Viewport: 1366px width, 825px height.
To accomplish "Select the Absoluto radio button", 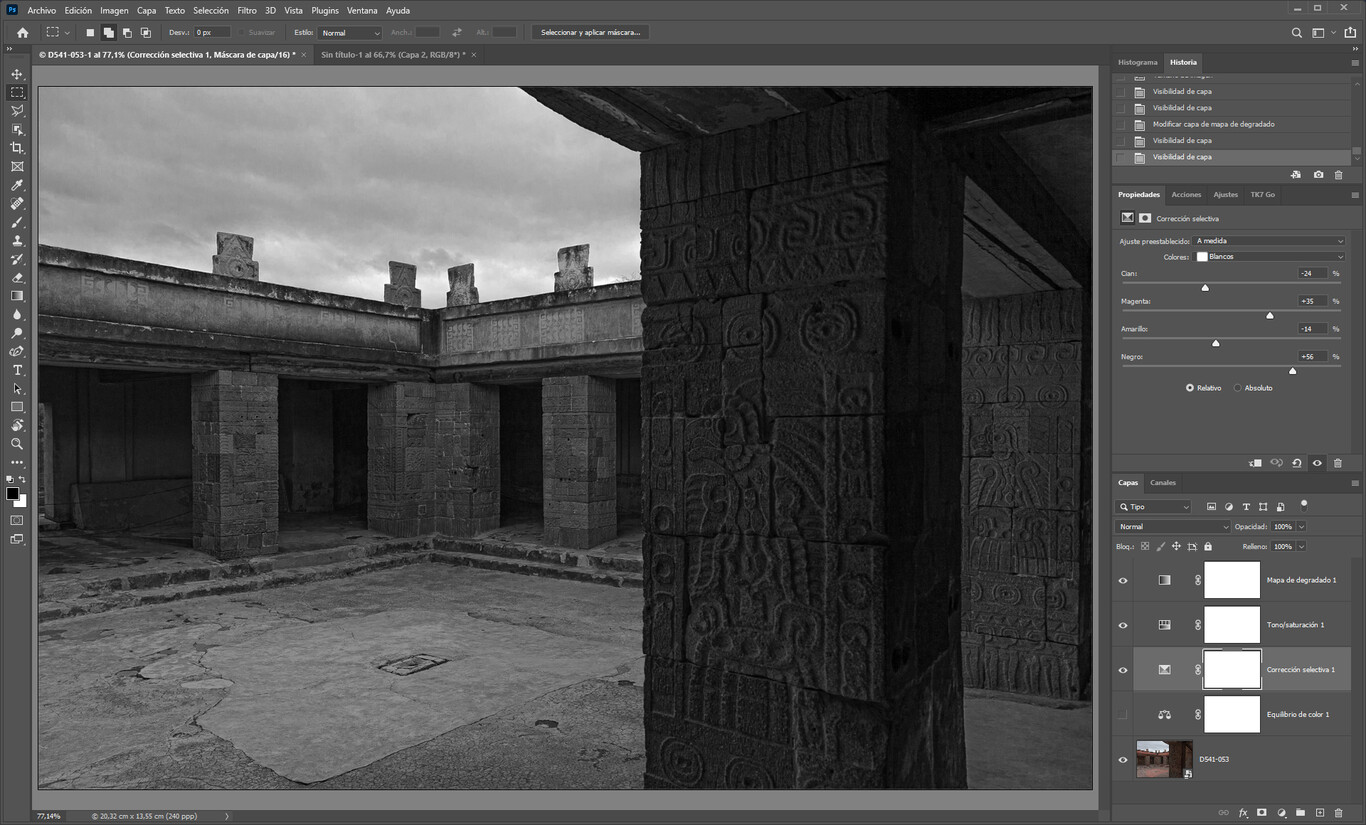I will point(1237,388).
